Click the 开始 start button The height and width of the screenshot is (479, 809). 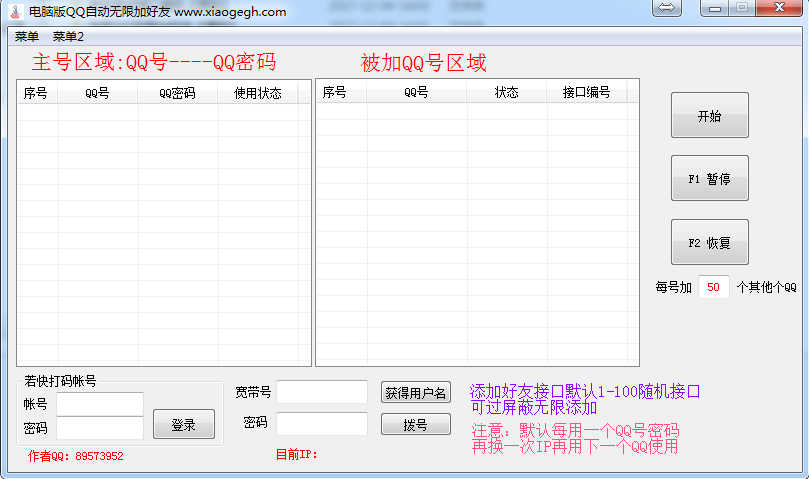pos(709,115)
